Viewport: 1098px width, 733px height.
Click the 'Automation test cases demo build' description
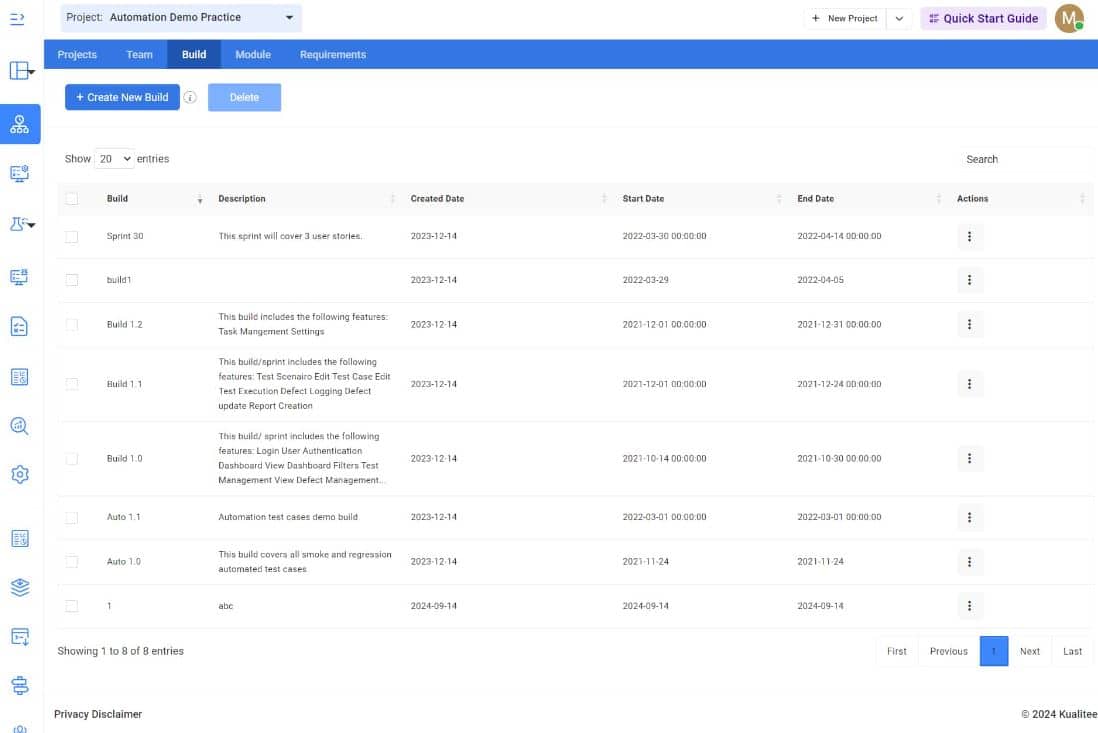point(288,517)
